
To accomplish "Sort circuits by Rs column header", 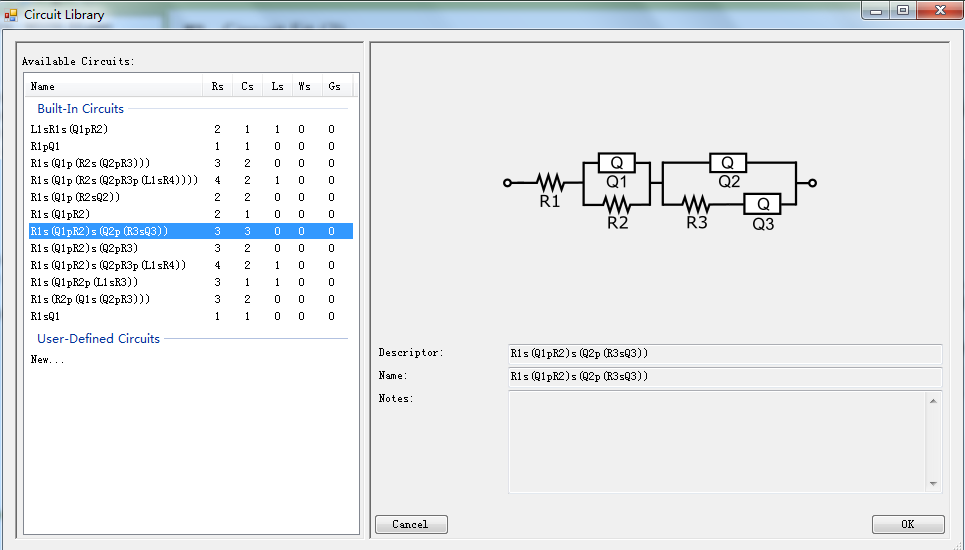I will pyautogui.click(x=217, y=87).
